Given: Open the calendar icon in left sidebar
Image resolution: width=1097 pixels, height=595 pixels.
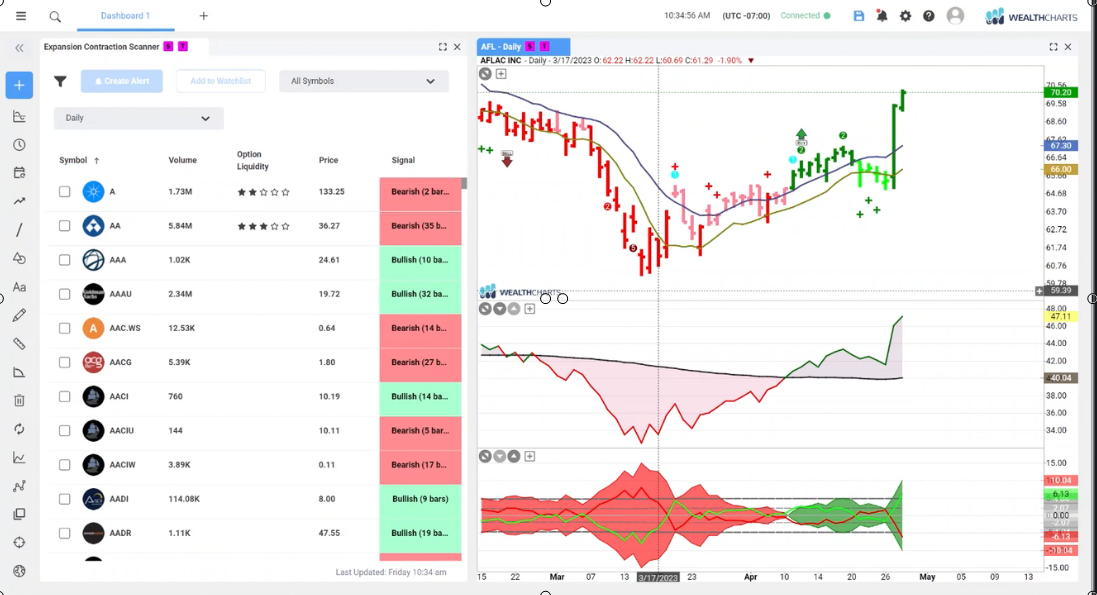Looking at the screenshot, I should click(19, 173).
